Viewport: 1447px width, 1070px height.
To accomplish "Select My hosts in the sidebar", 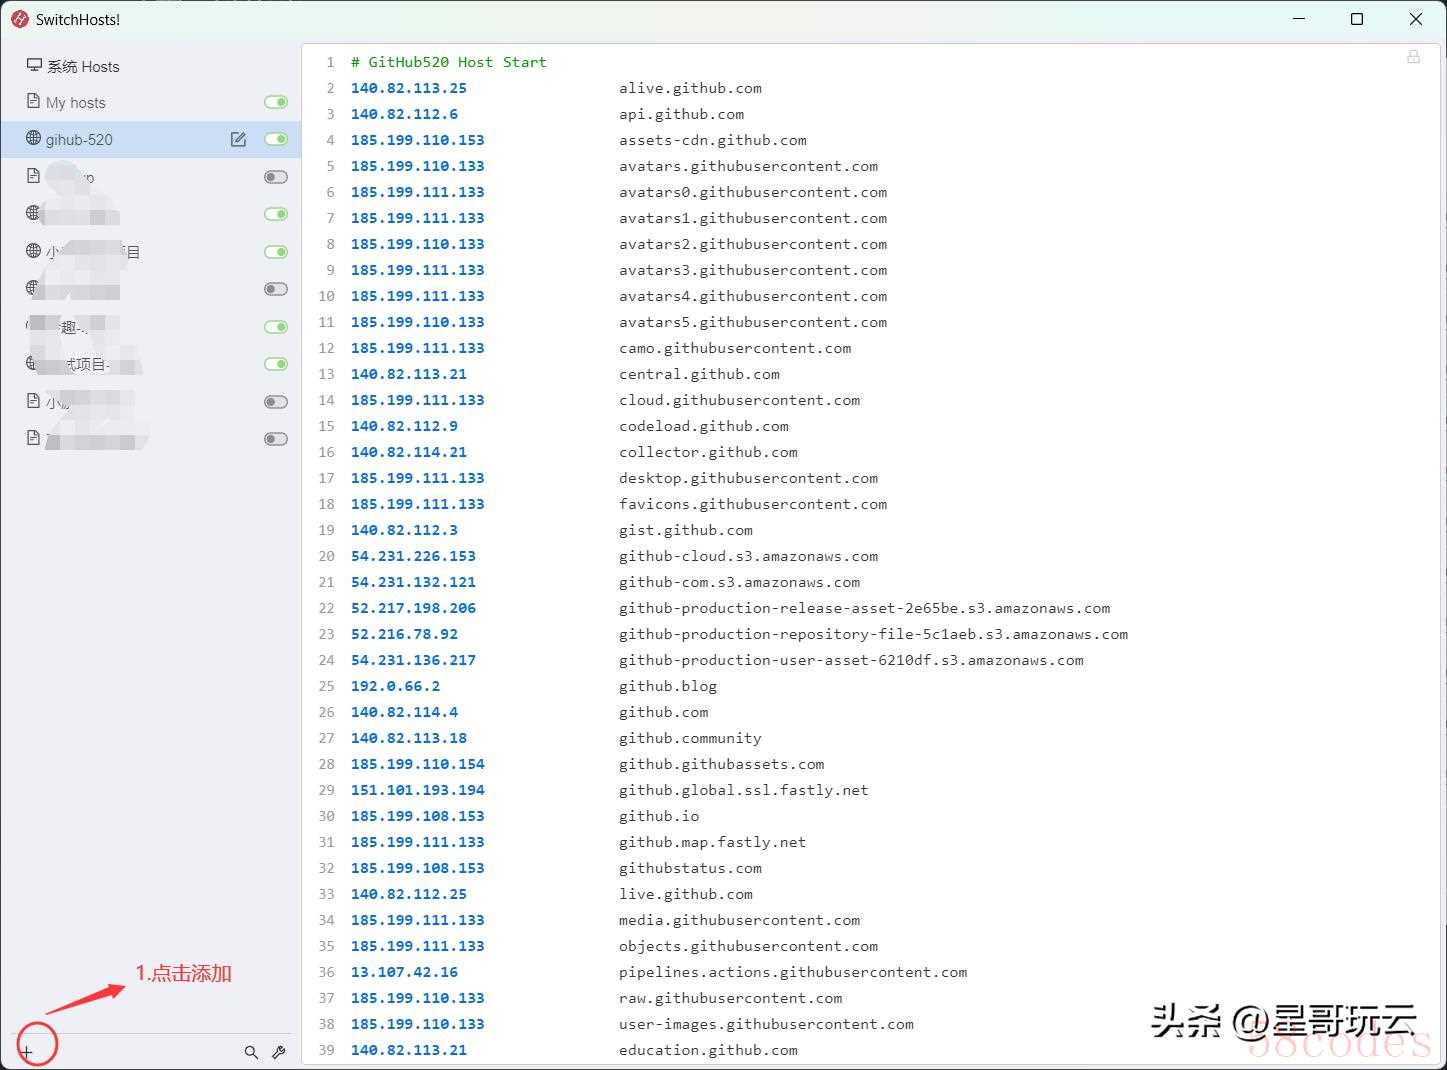I will click(x=151, y=102).
